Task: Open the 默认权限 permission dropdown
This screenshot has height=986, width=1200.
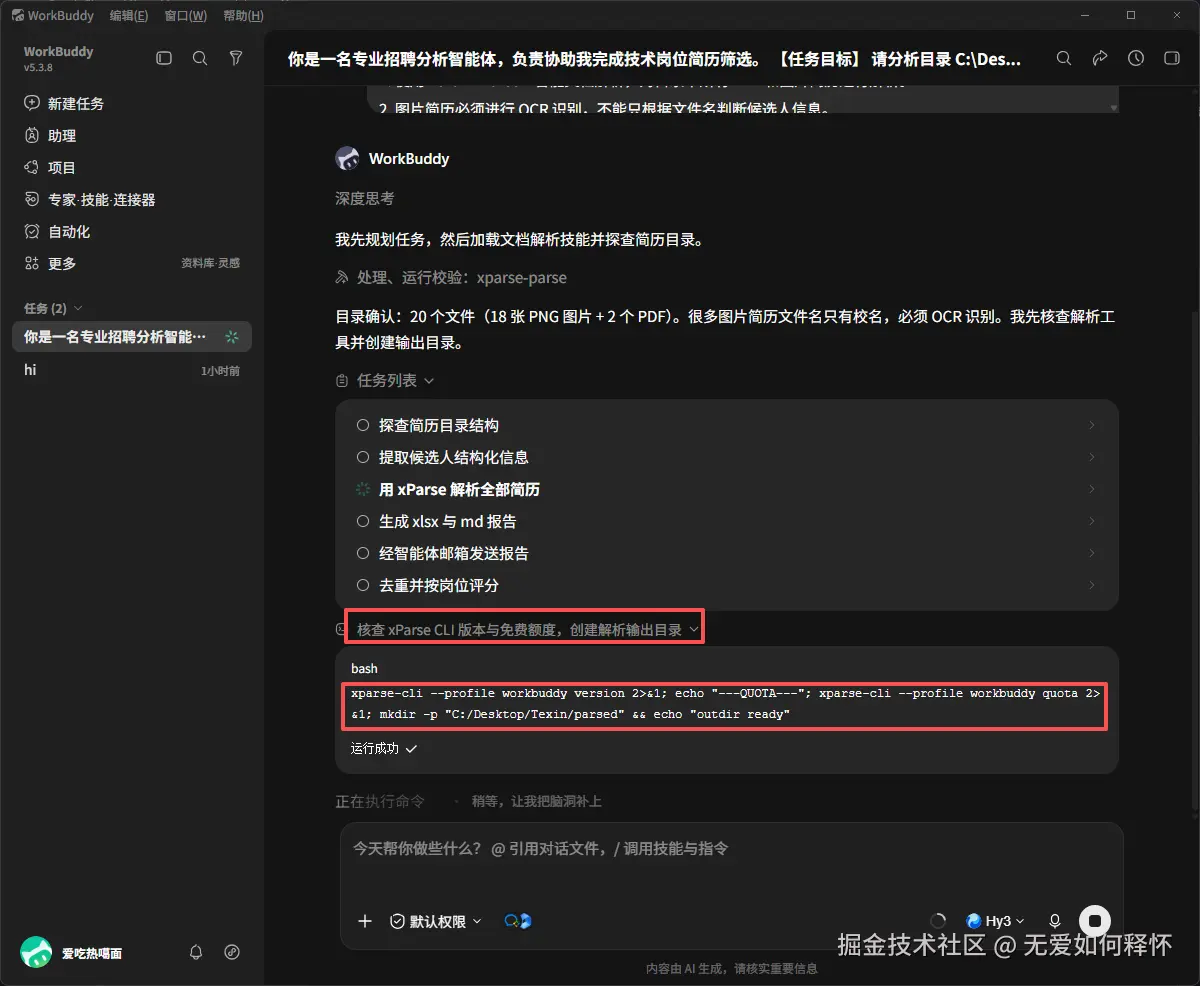Action: tap(436, 921)
